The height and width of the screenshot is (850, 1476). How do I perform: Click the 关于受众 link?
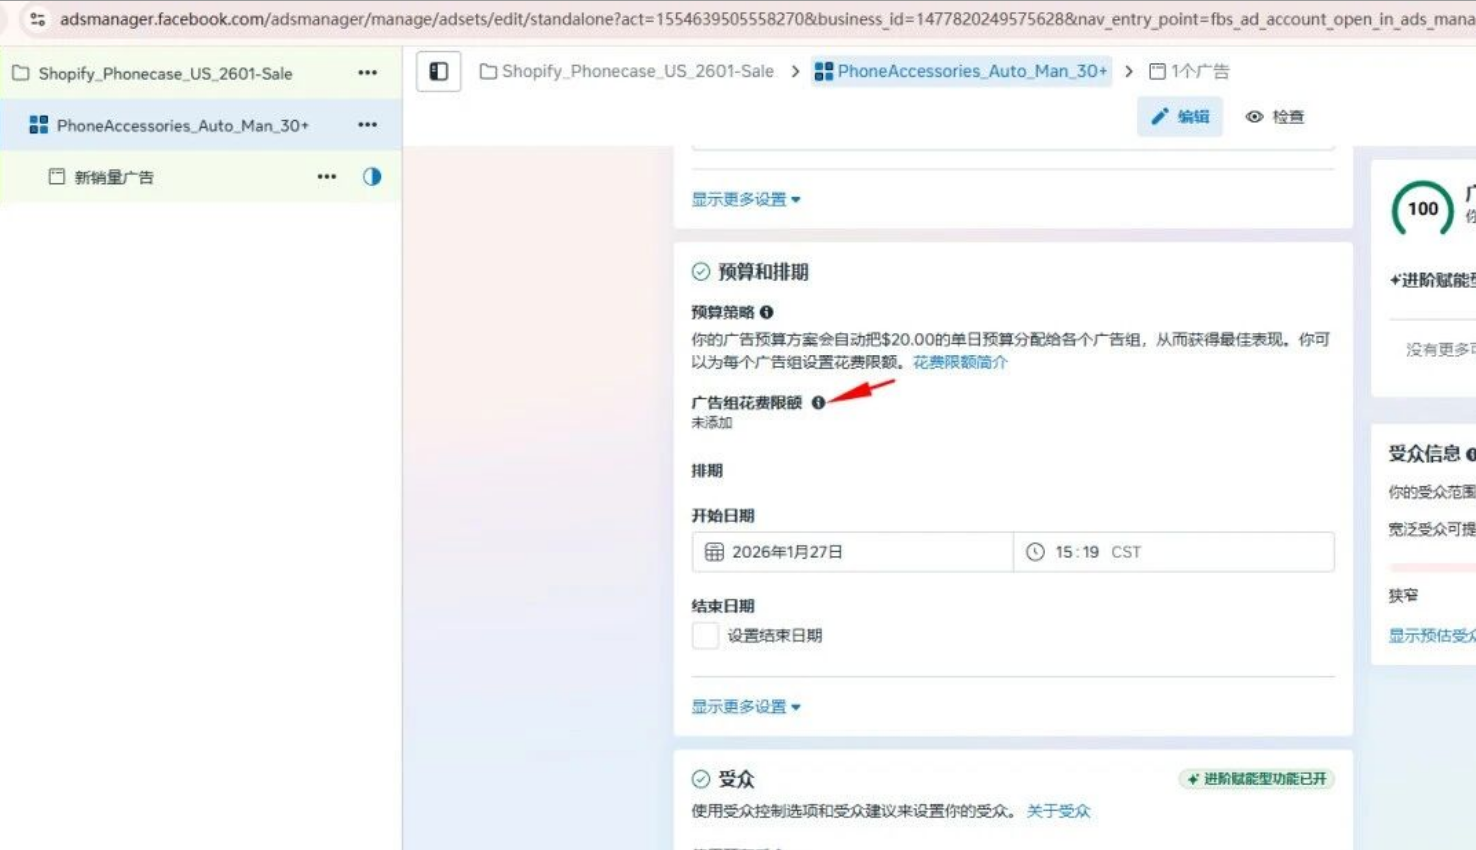pyautogui.click(x=1058, y=811)
